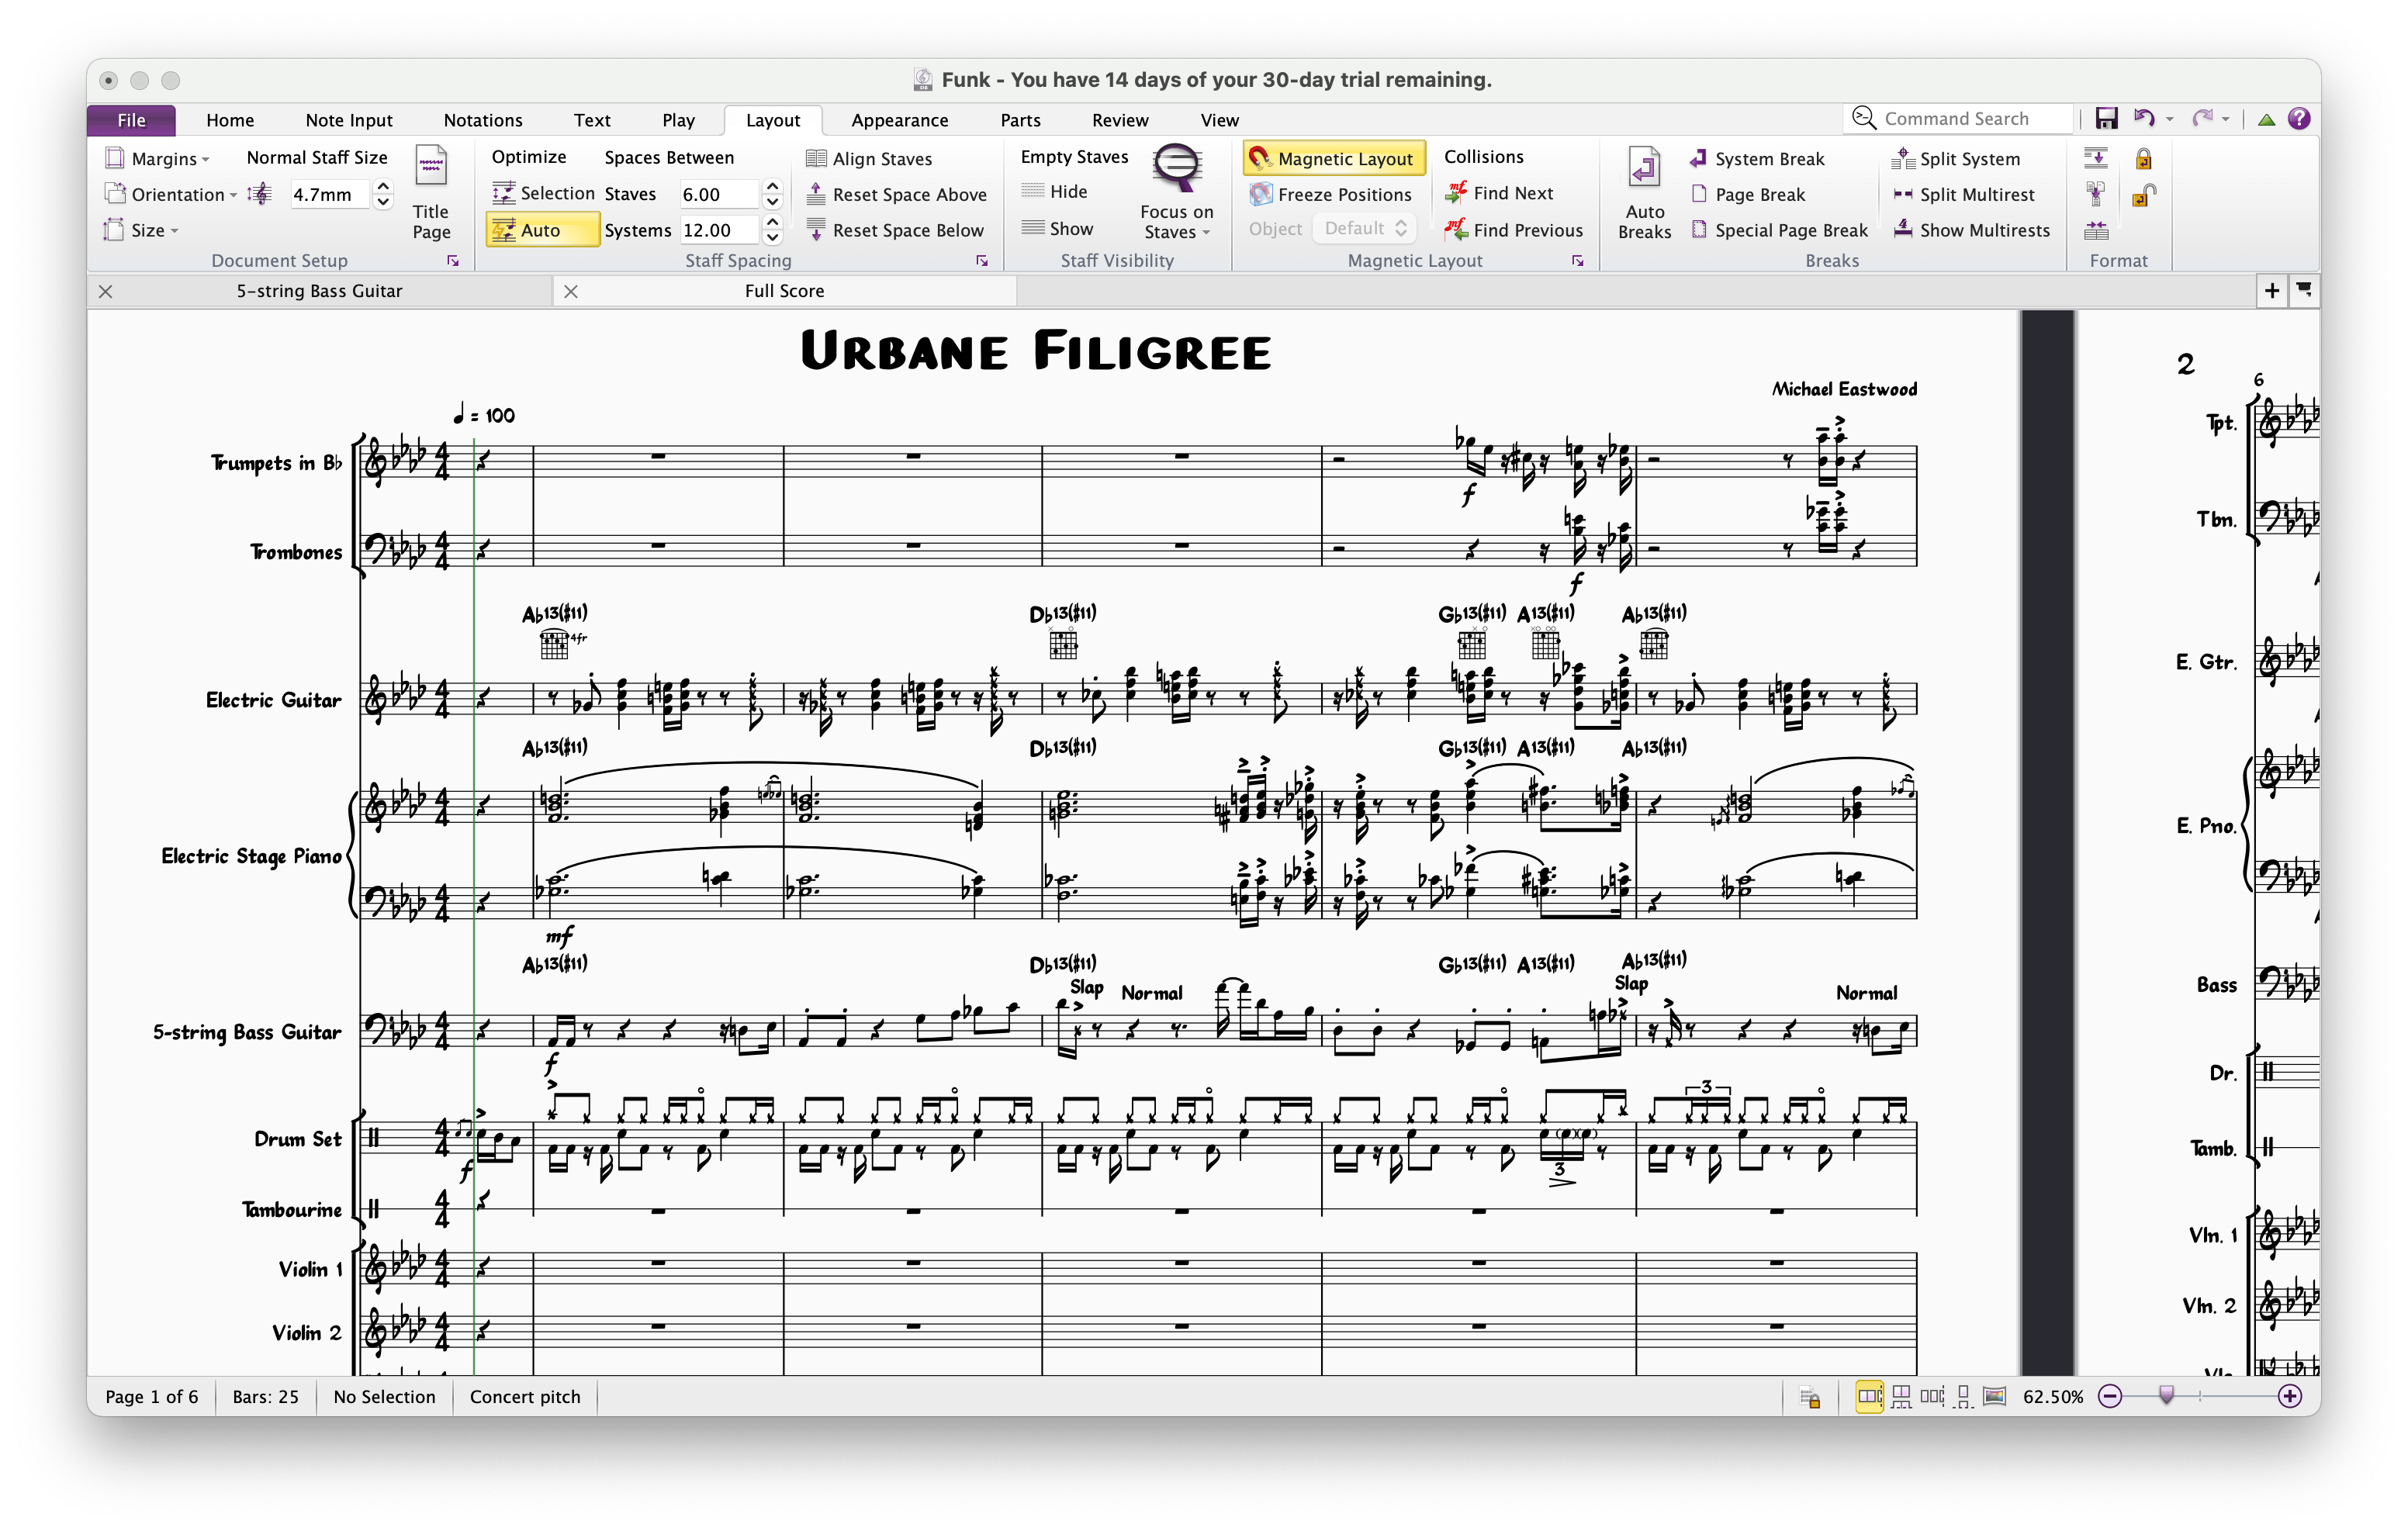
Task: Switch to the Full Score document tab
Action: pos(785,291)
